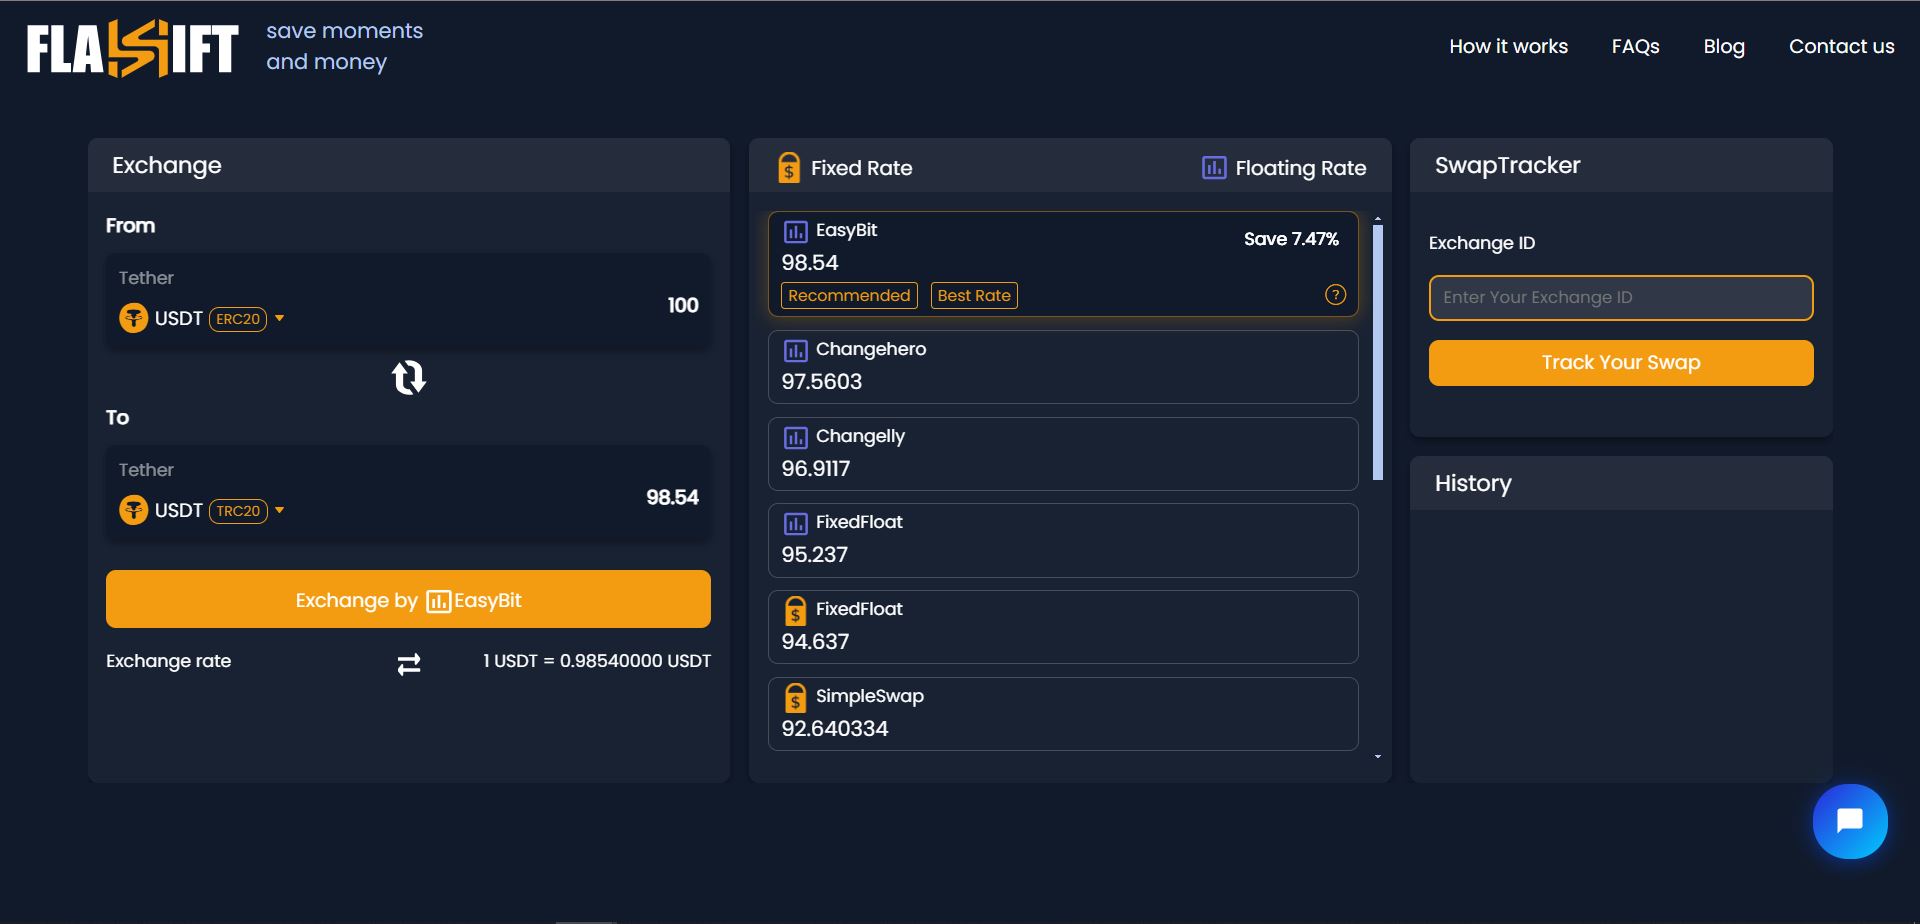The image size is (1920, 924).
Task: Filter by Floating Rate offers
Action: pyautogui.click(x=1284, y=168)
